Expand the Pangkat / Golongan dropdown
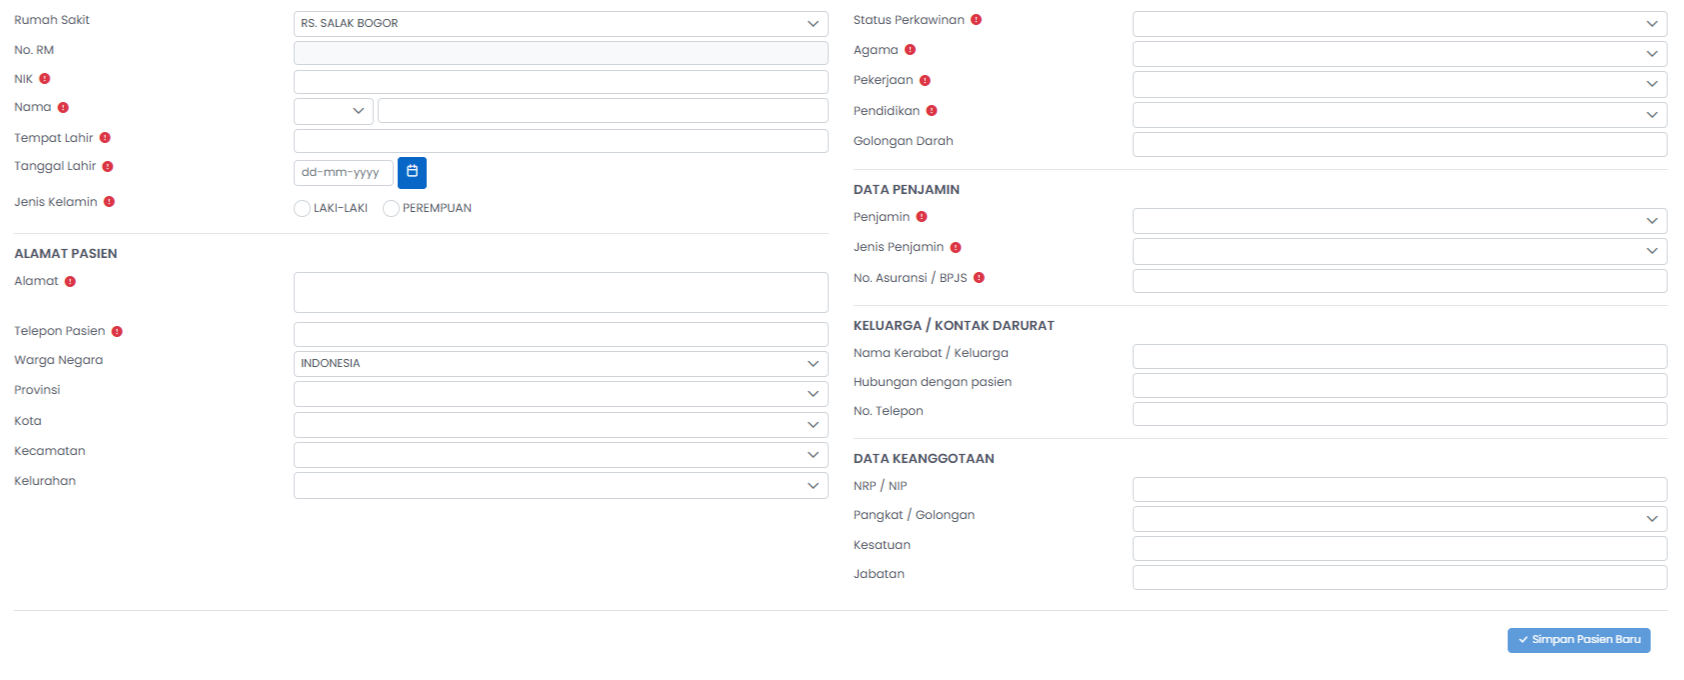 click(x=1399, y=518)
